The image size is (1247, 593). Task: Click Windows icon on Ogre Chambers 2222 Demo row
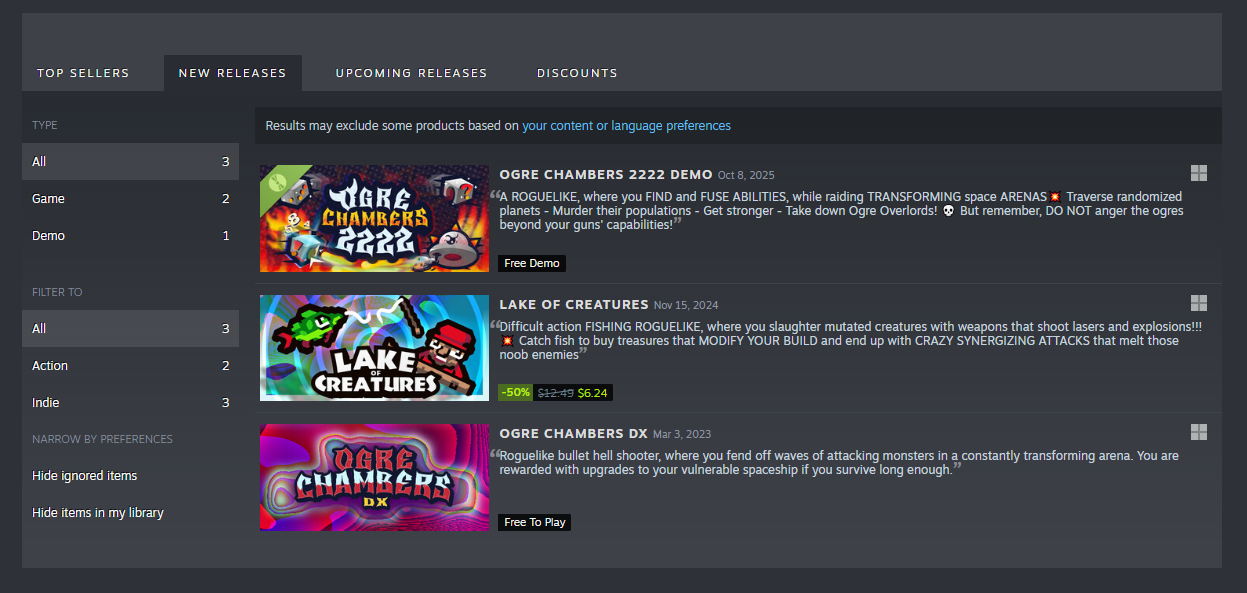[x=1199, y=173]
